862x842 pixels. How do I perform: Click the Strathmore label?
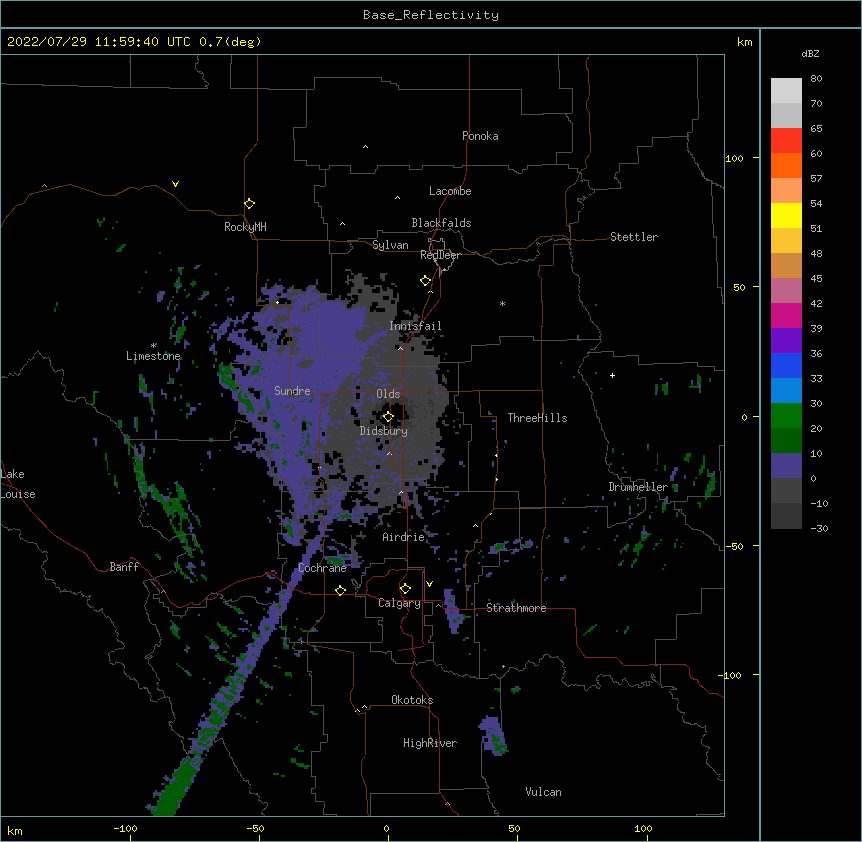(516, 608)
